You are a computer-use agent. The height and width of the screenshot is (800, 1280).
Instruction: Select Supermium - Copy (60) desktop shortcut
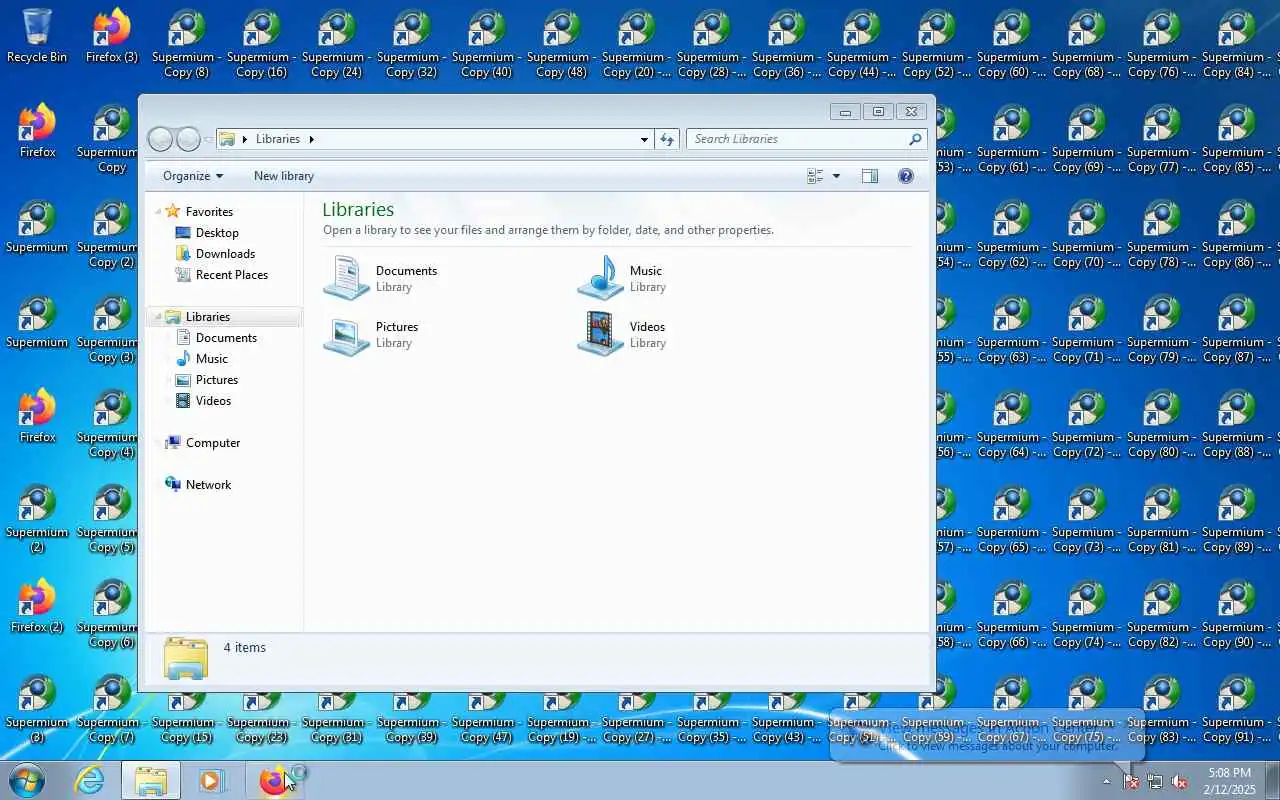(x=1012, y=44)
